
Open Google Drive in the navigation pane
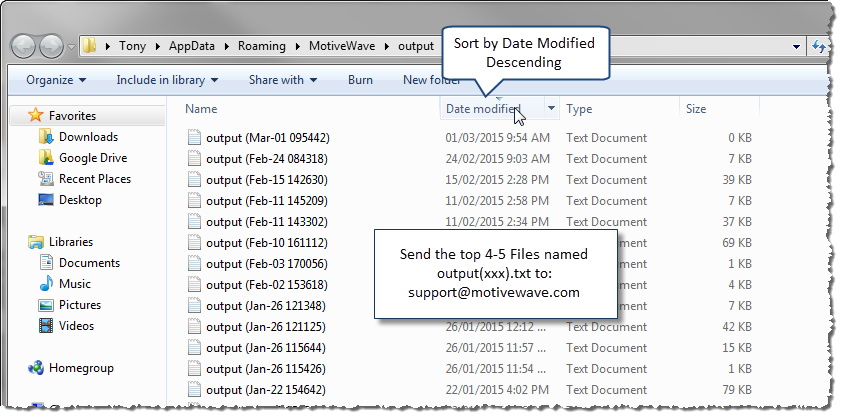tap(93, 158)
